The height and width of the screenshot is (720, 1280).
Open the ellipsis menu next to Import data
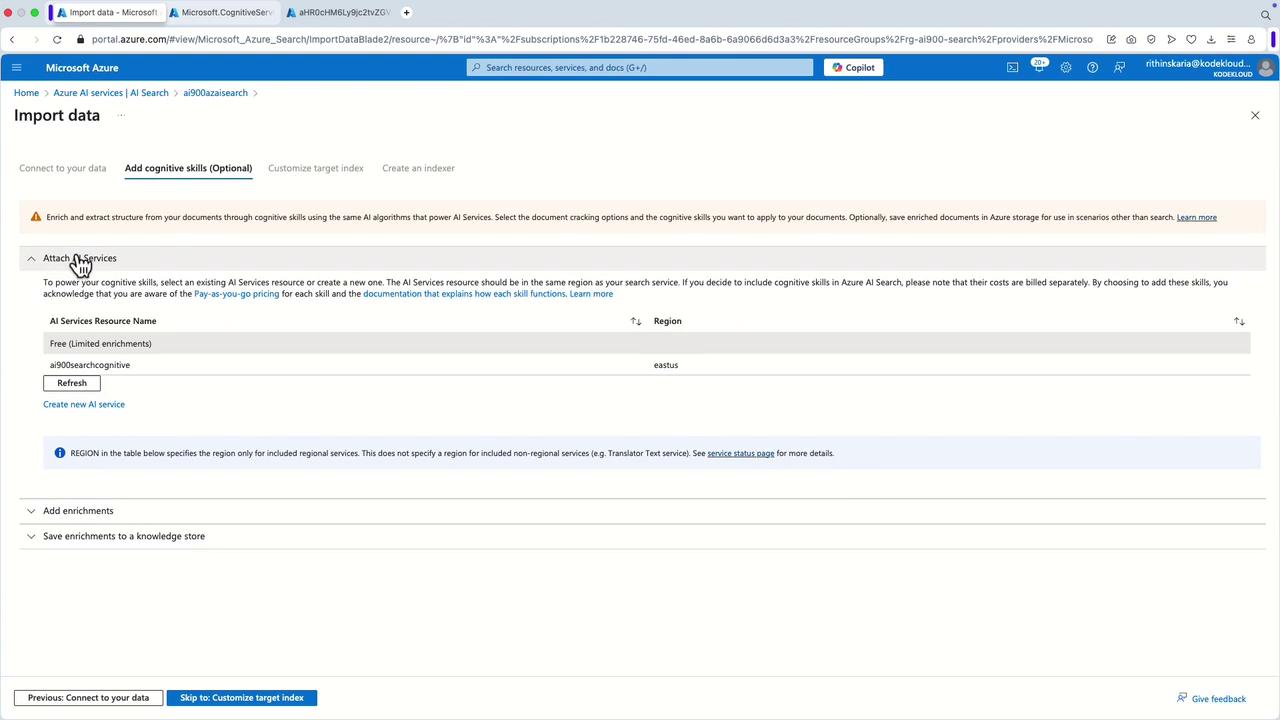(121, 115)
